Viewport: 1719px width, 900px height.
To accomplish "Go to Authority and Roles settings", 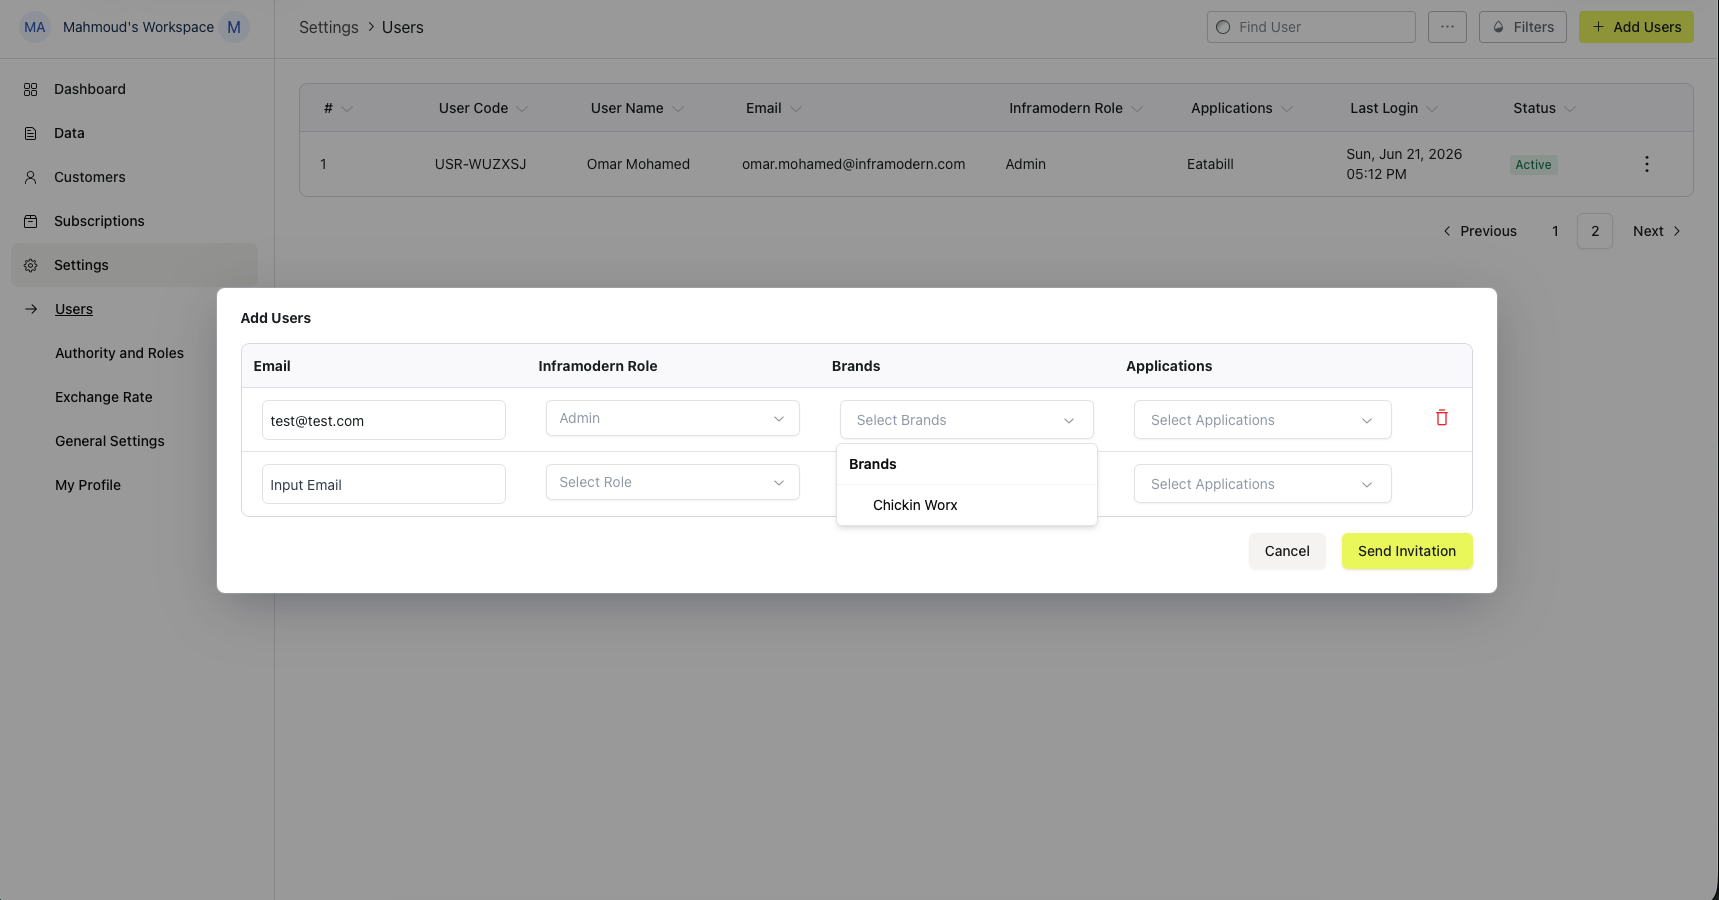I will pos(119,353).
